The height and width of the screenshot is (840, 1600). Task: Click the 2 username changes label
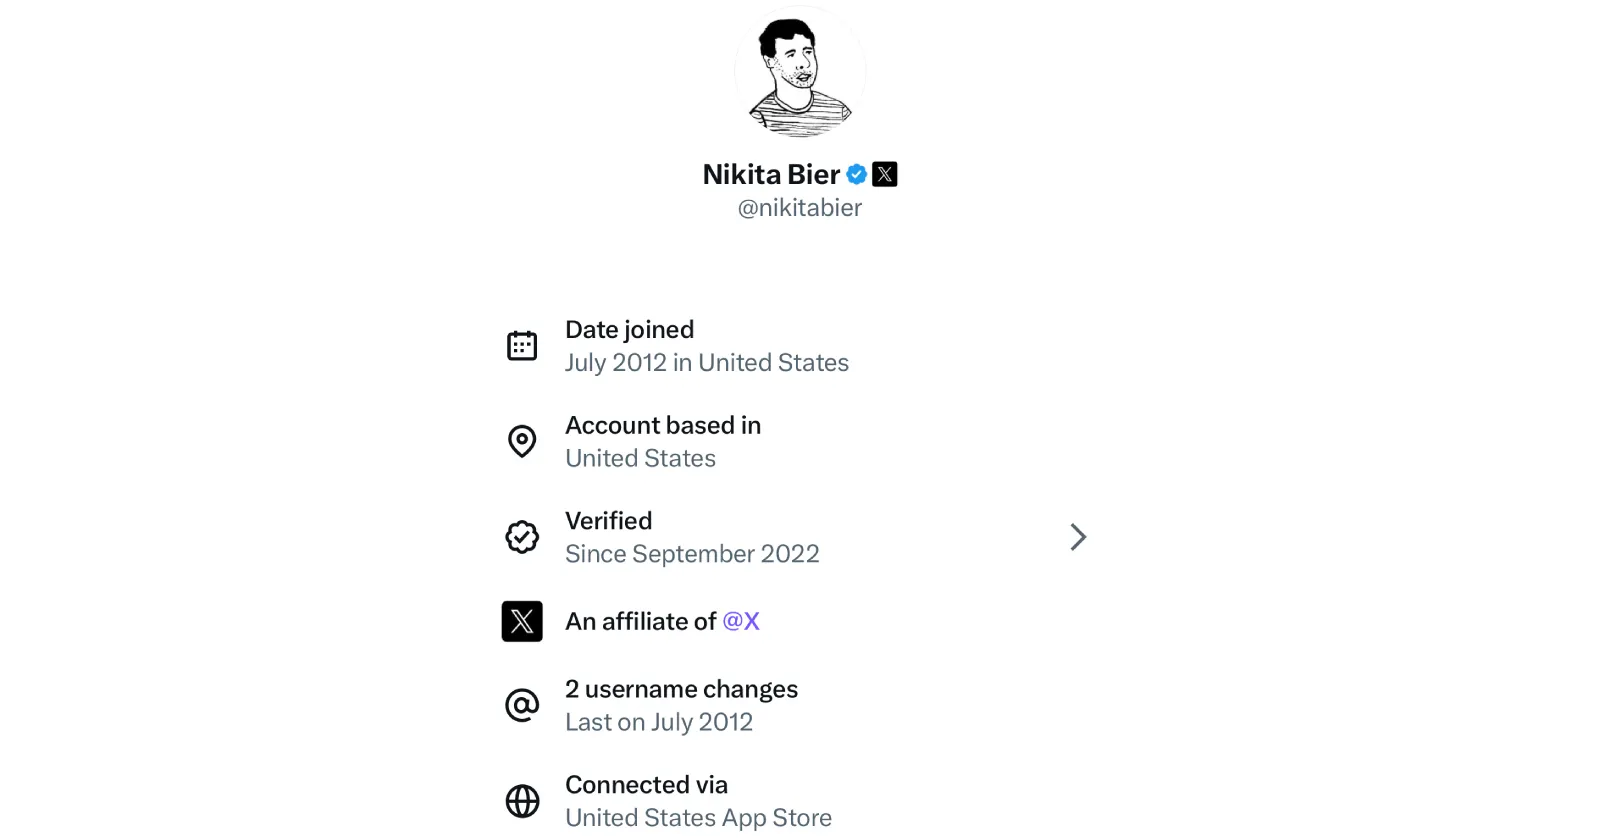pos(681,689)
